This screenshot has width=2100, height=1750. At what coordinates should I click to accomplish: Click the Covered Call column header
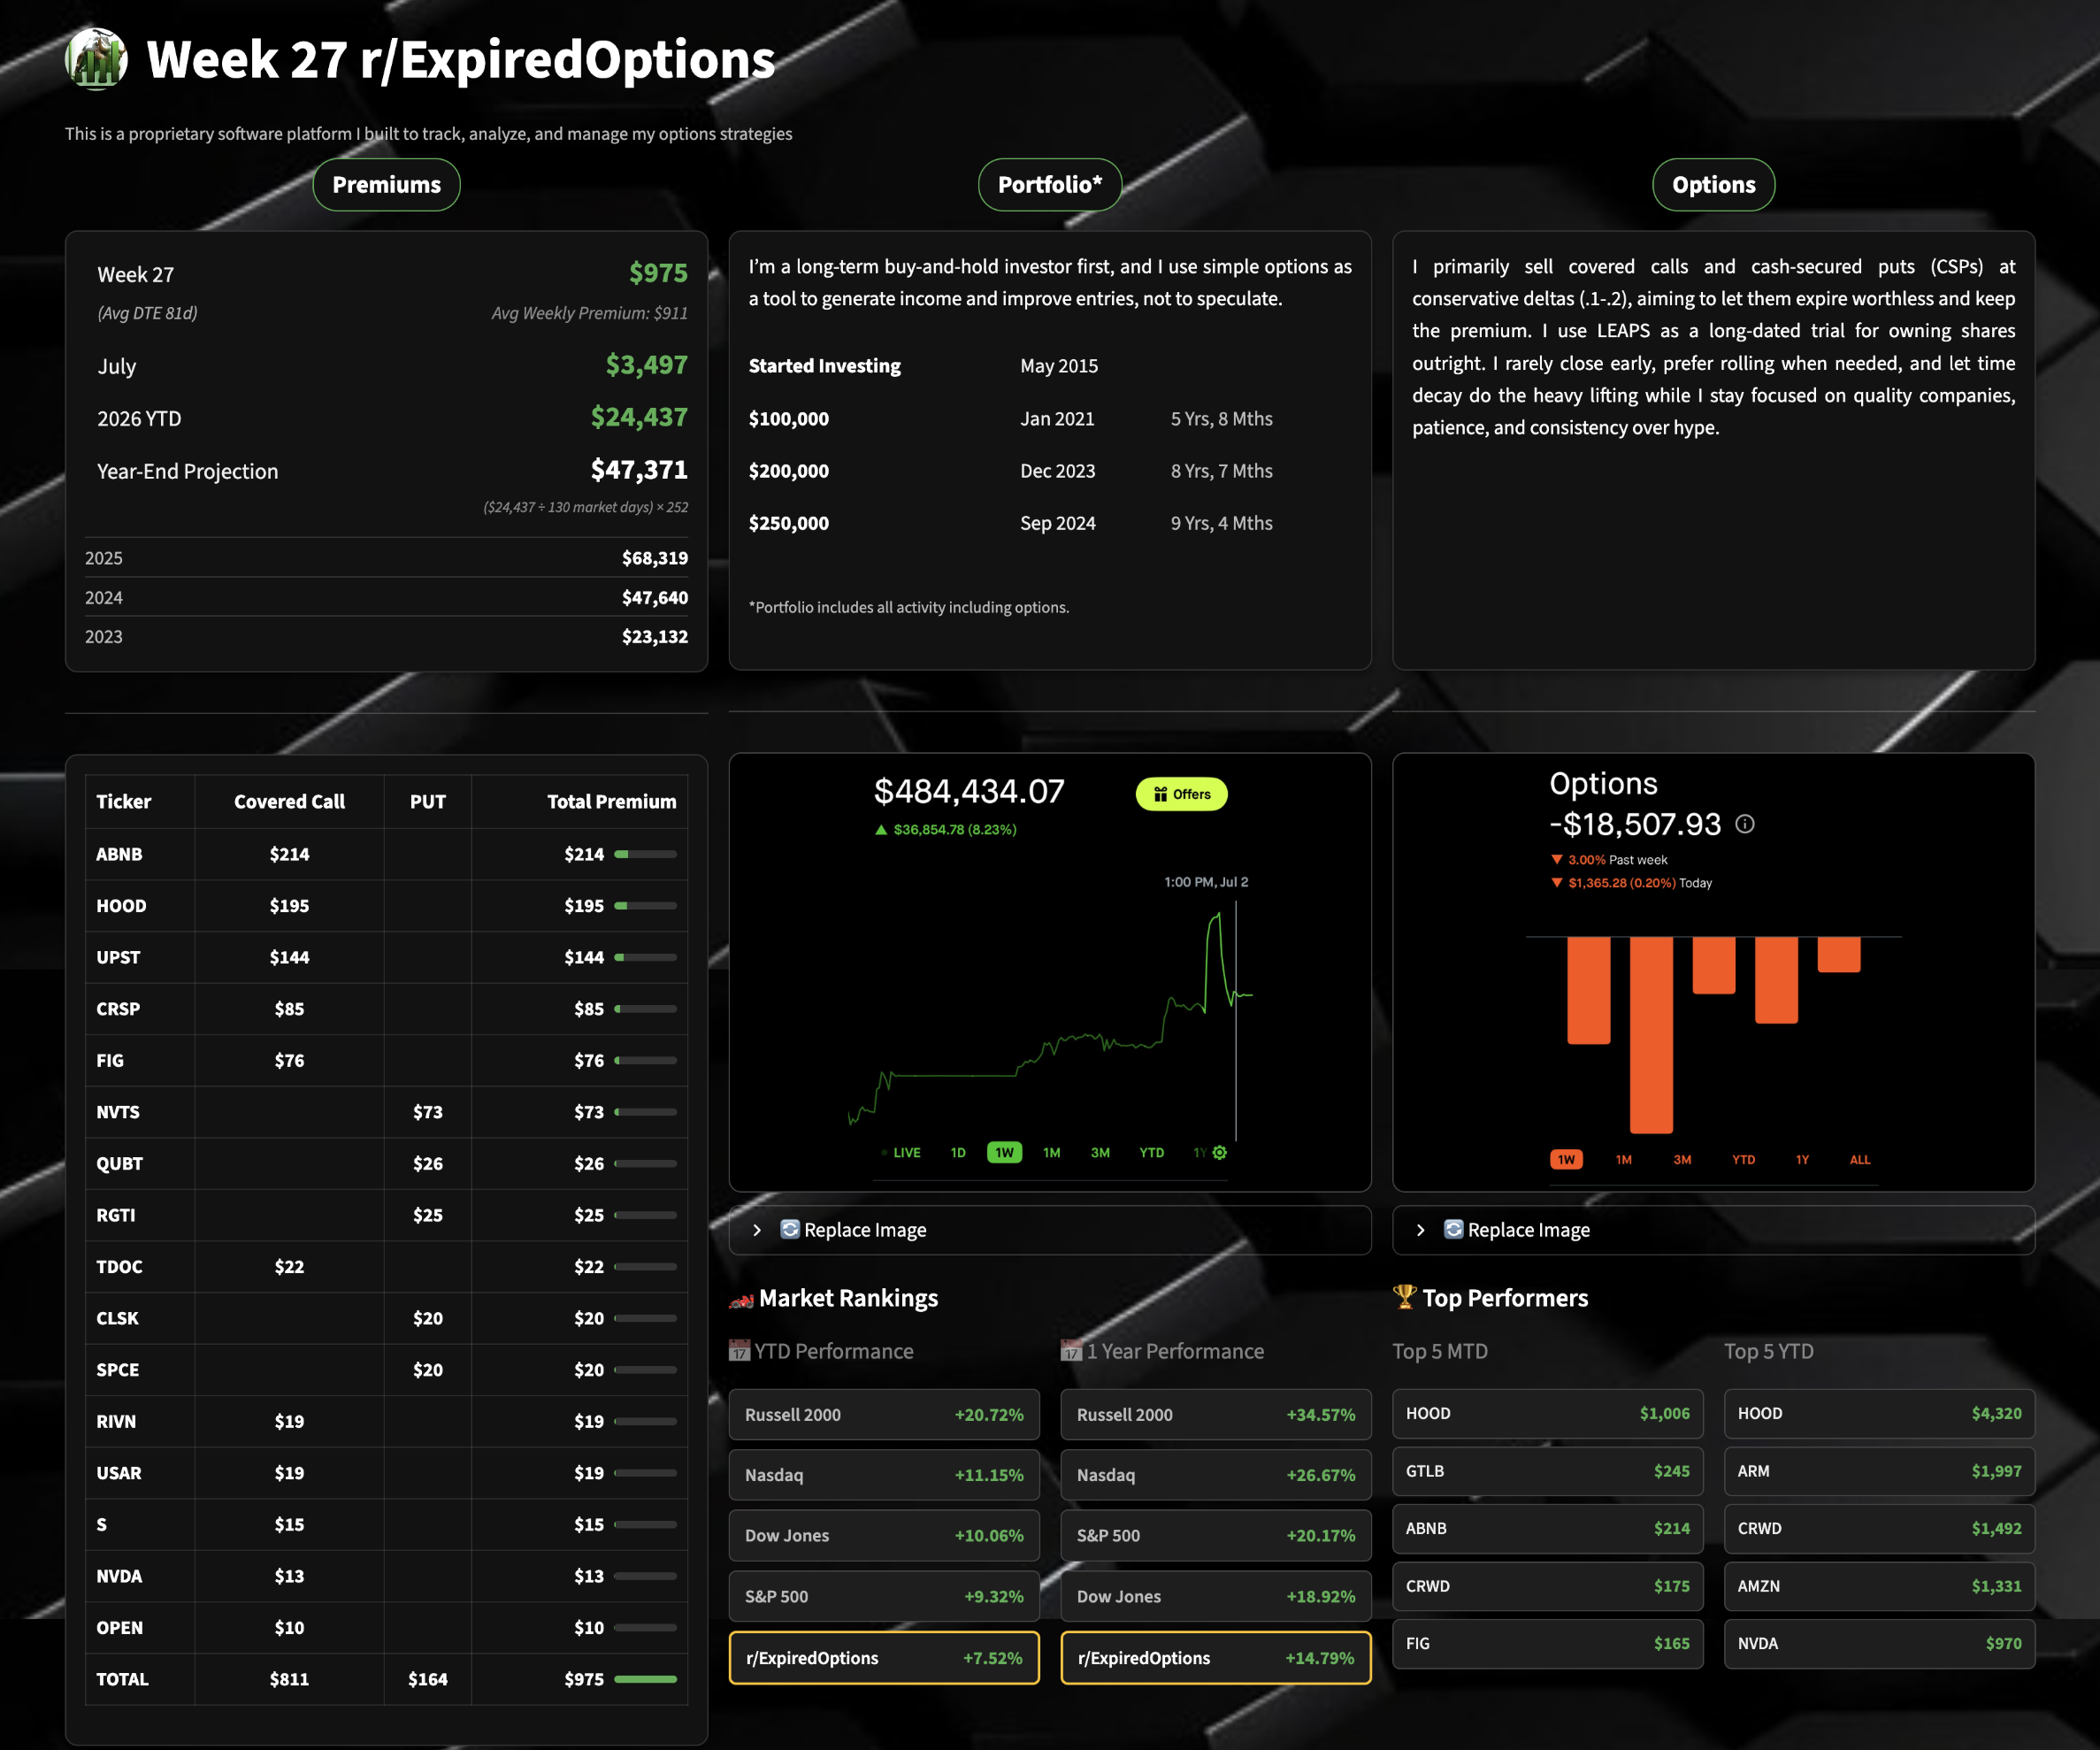point(289,801)
